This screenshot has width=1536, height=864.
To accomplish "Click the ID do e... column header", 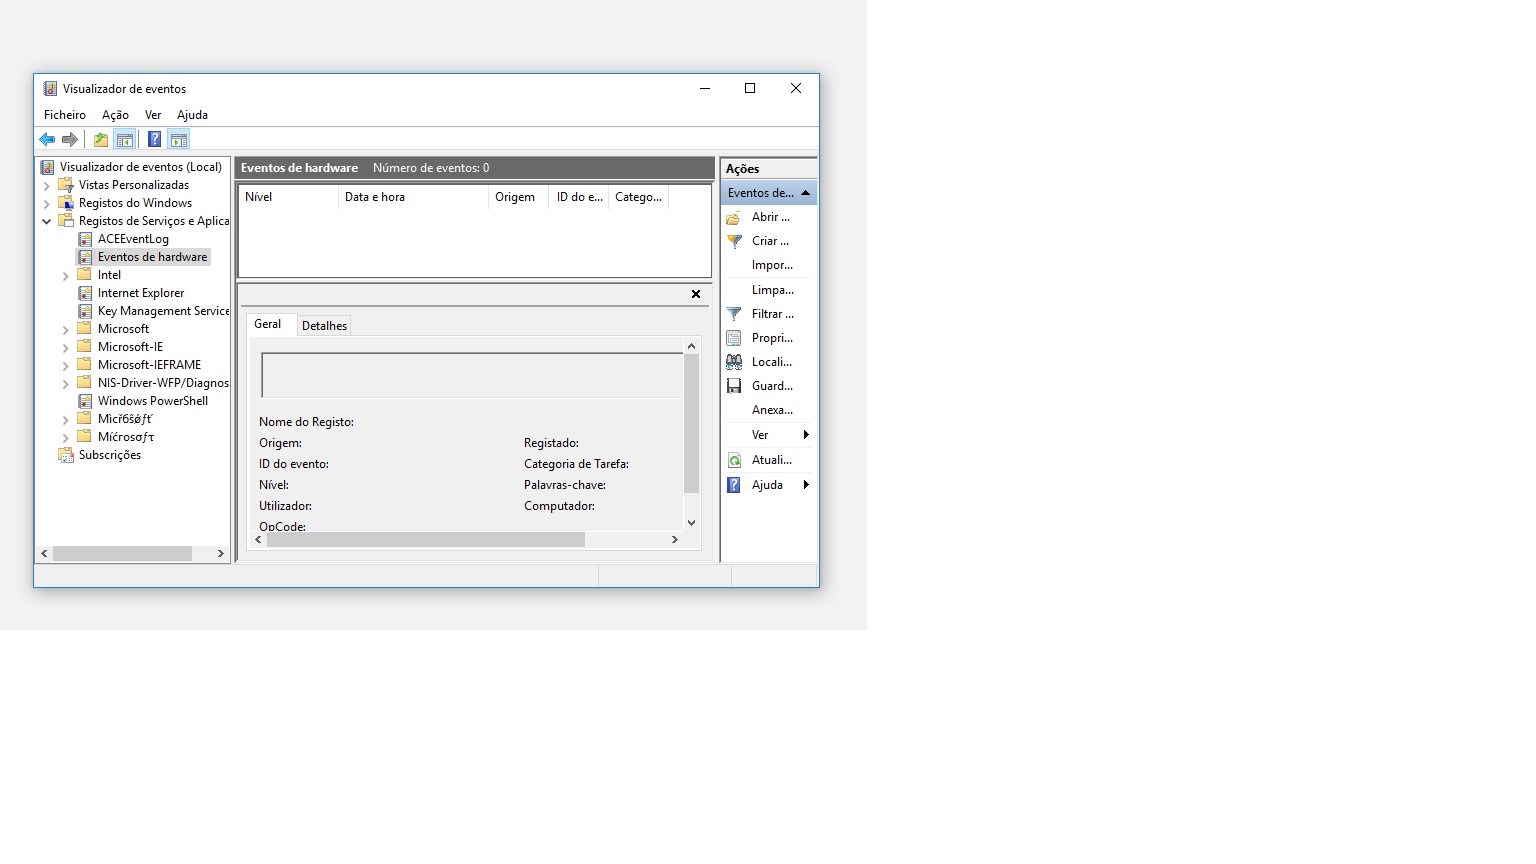I will [579, 197].
